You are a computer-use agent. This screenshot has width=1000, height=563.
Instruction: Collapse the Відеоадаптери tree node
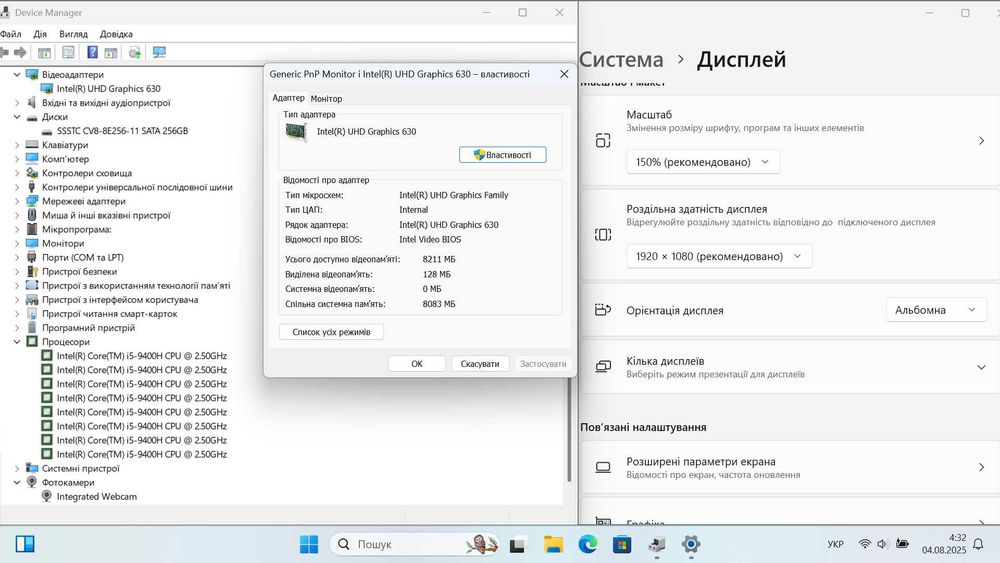pos(17,75)
